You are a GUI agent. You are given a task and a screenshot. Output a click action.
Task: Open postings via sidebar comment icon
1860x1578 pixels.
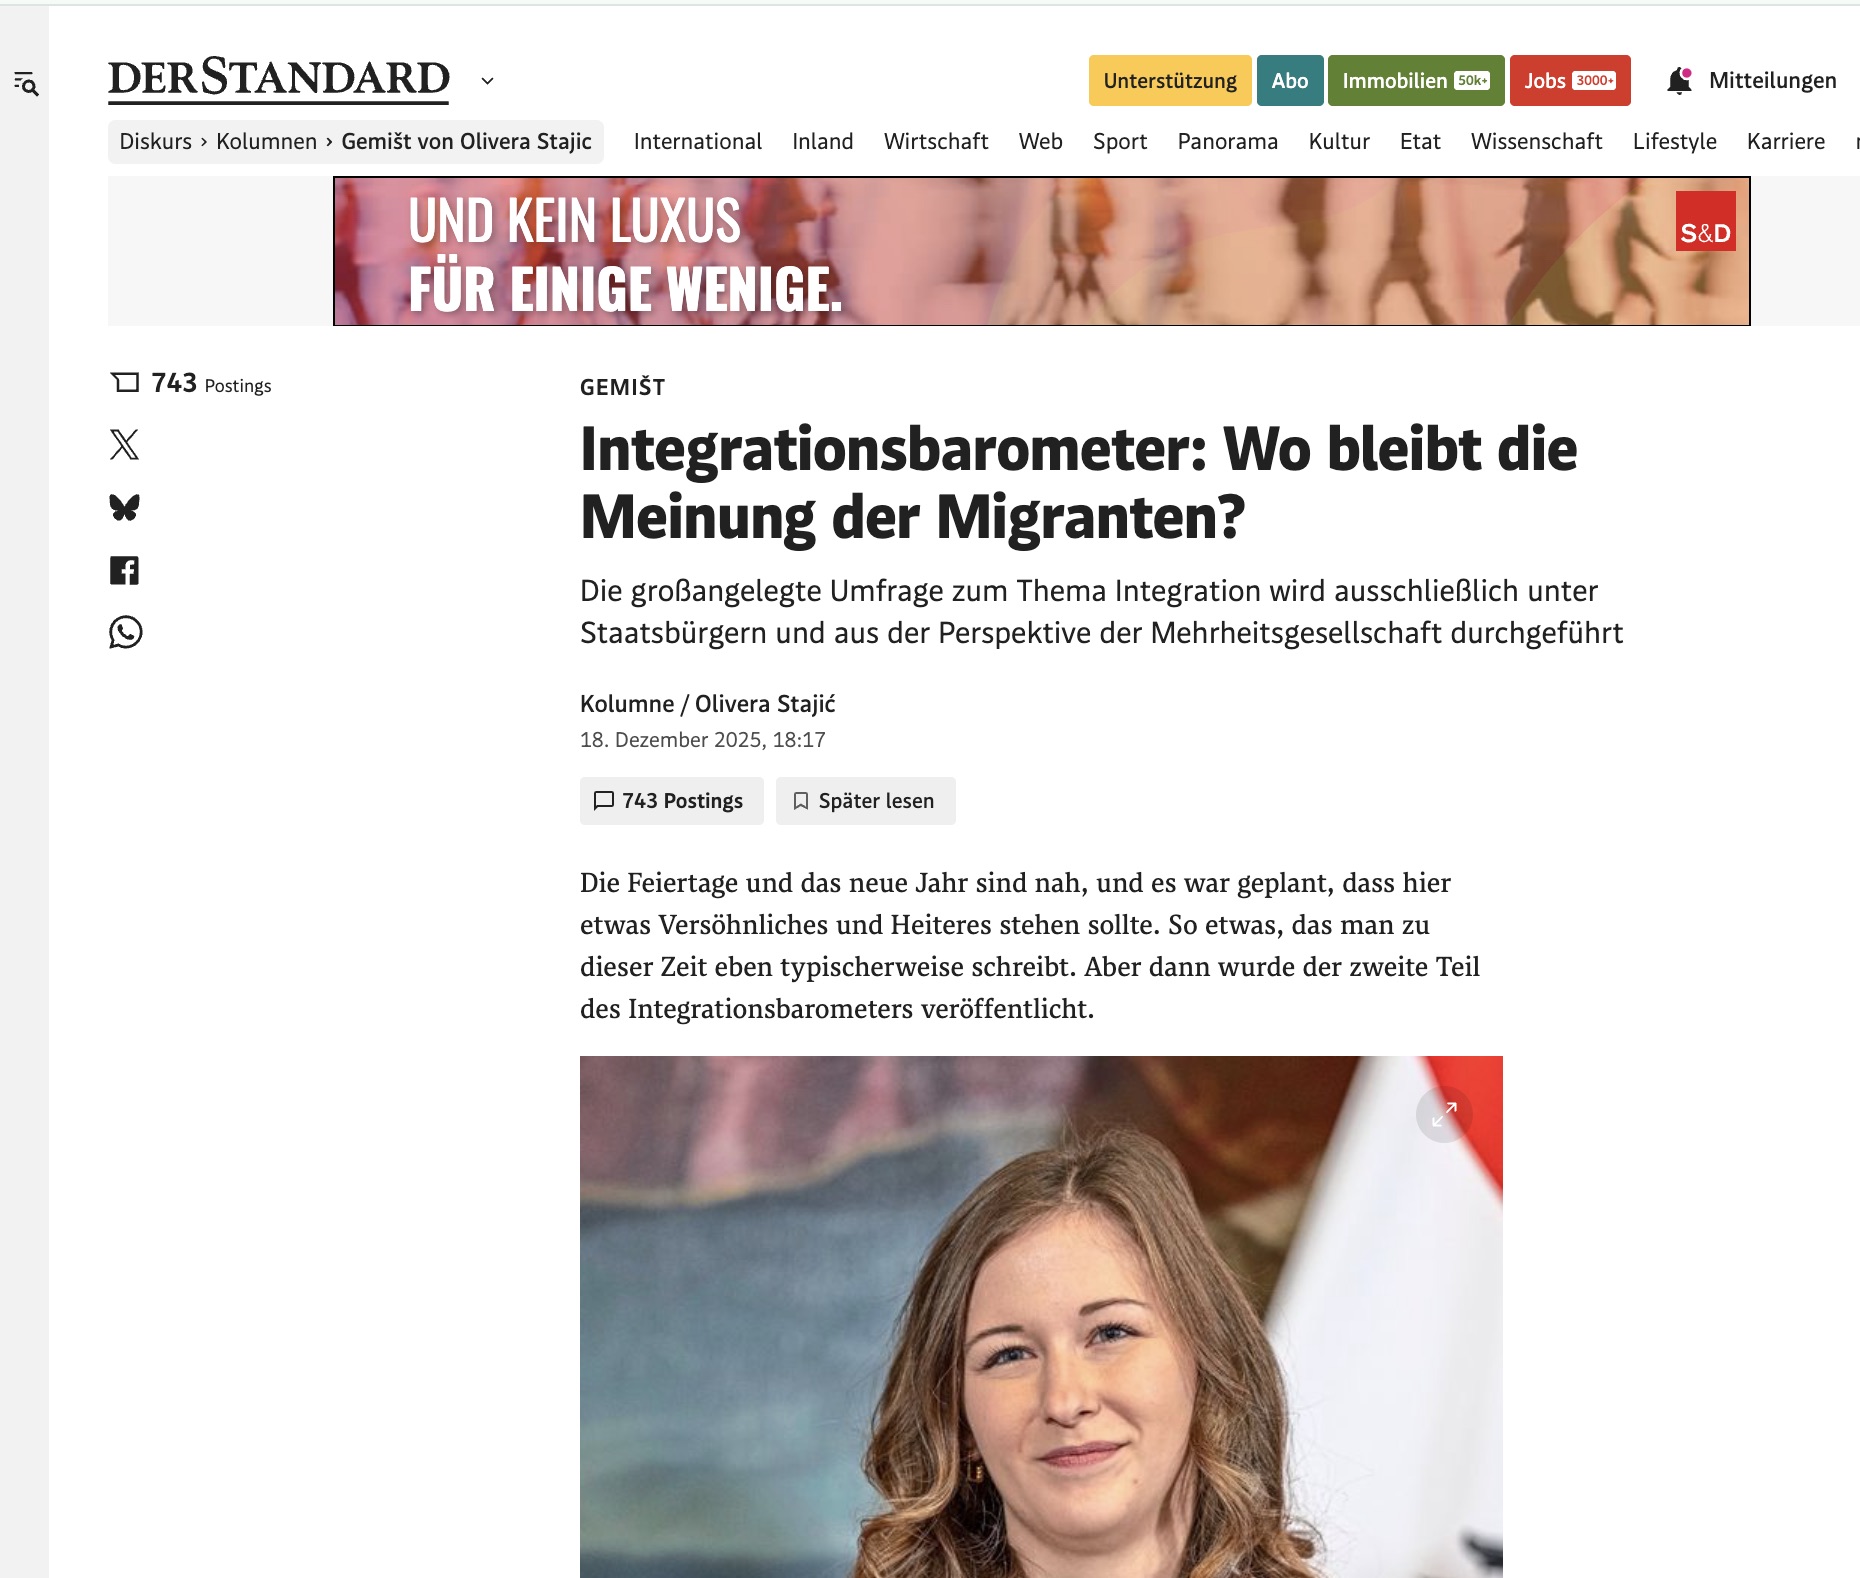click(x=125, y=383)
